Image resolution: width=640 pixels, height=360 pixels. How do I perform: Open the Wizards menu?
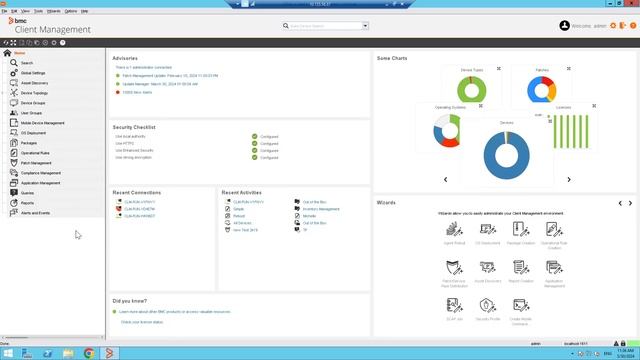(x=53, y=11)
